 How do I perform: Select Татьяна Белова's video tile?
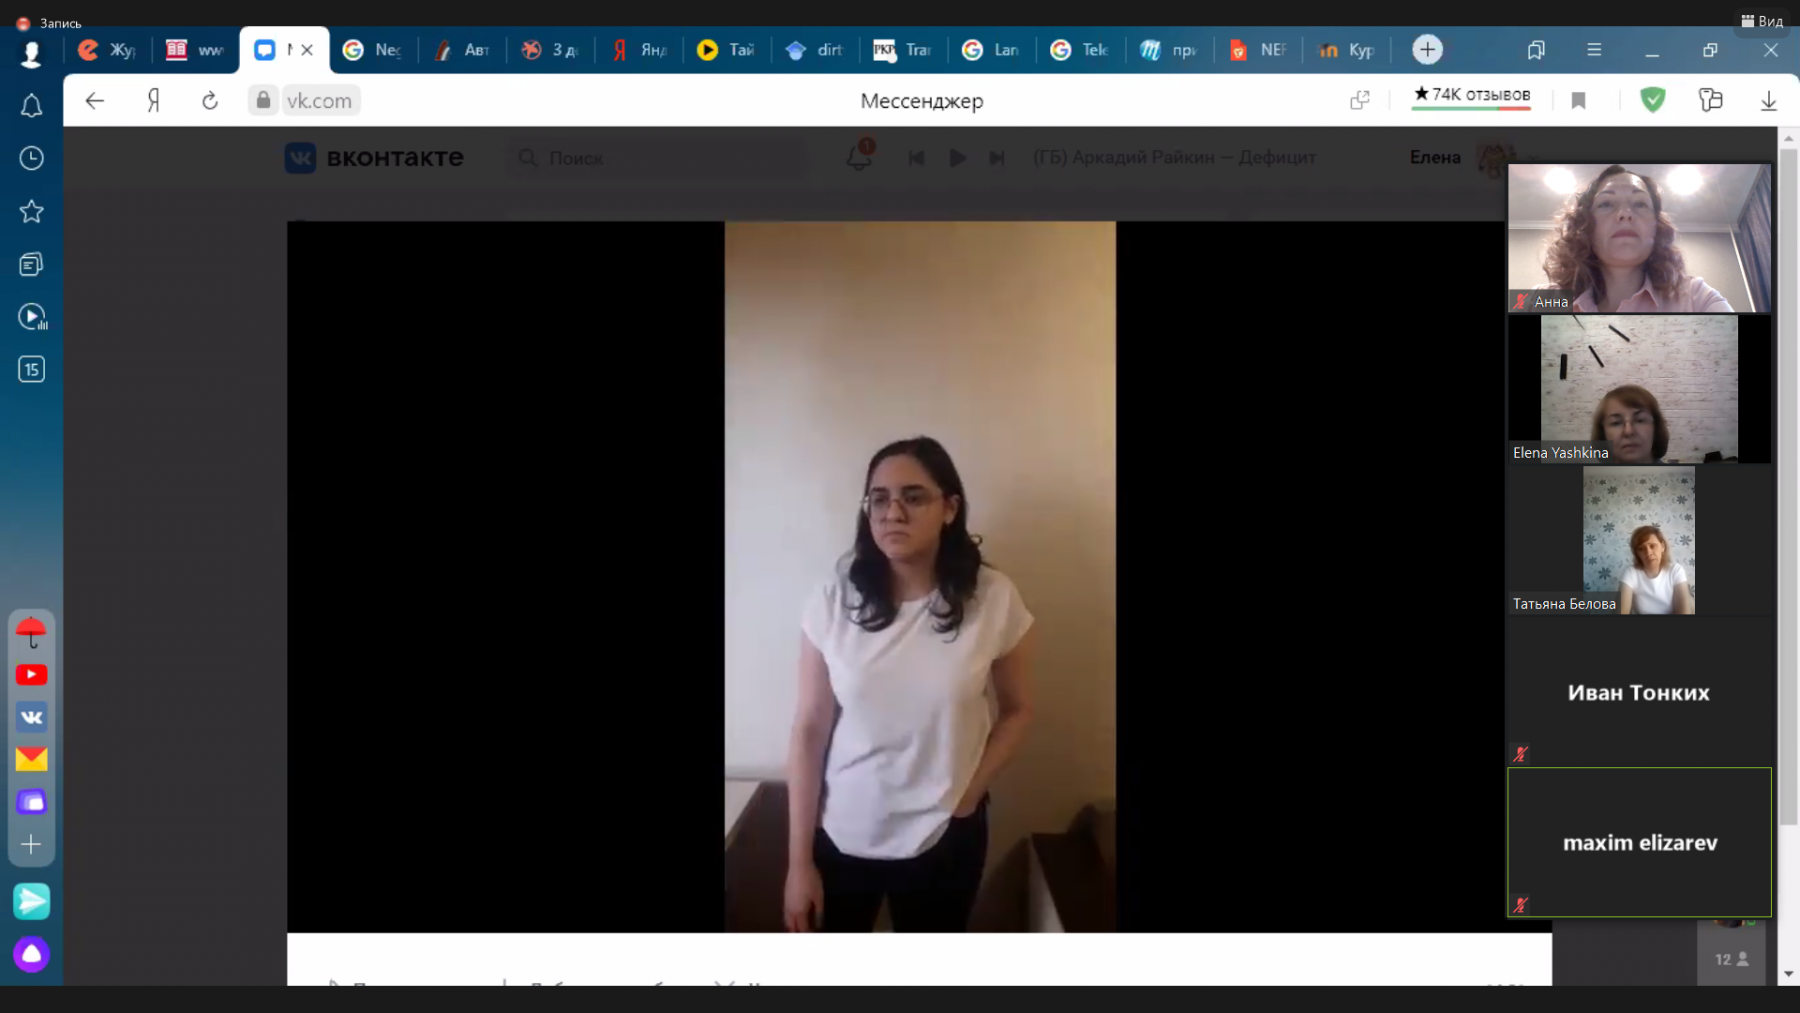click(1639, 540)
